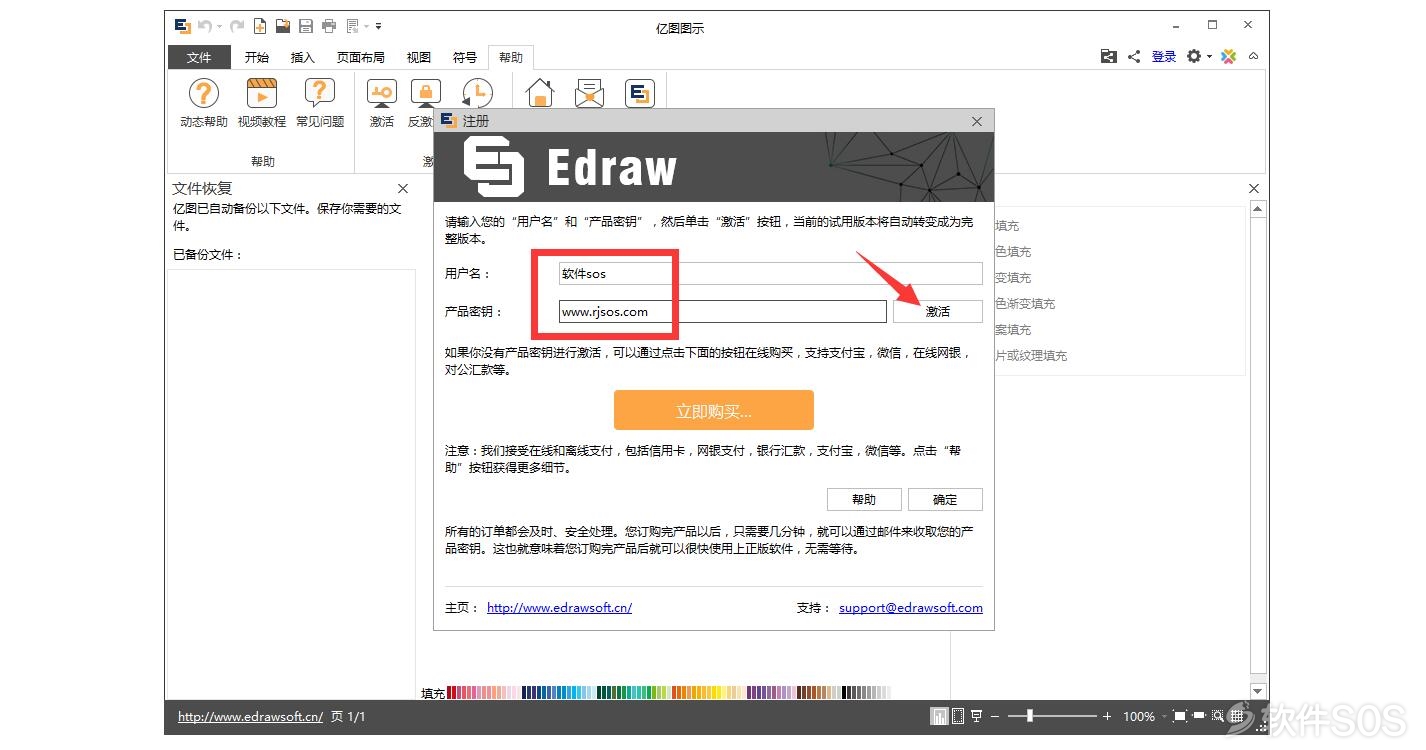This screenshot has width=1426, height=750.
Task: Open the undo history dropdown arrow
Action: (x=219, y=26)
